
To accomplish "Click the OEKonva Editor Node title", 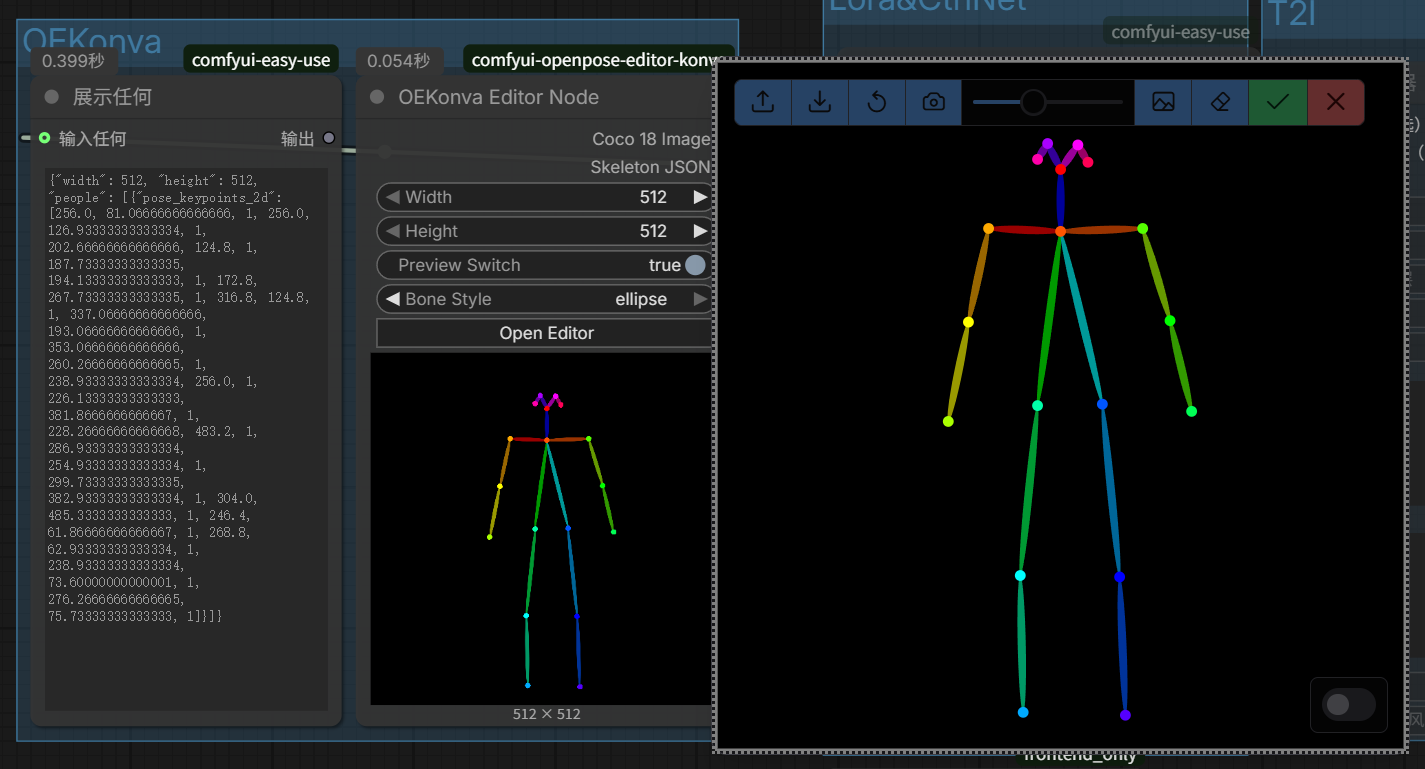I will (x=498, y=97).
